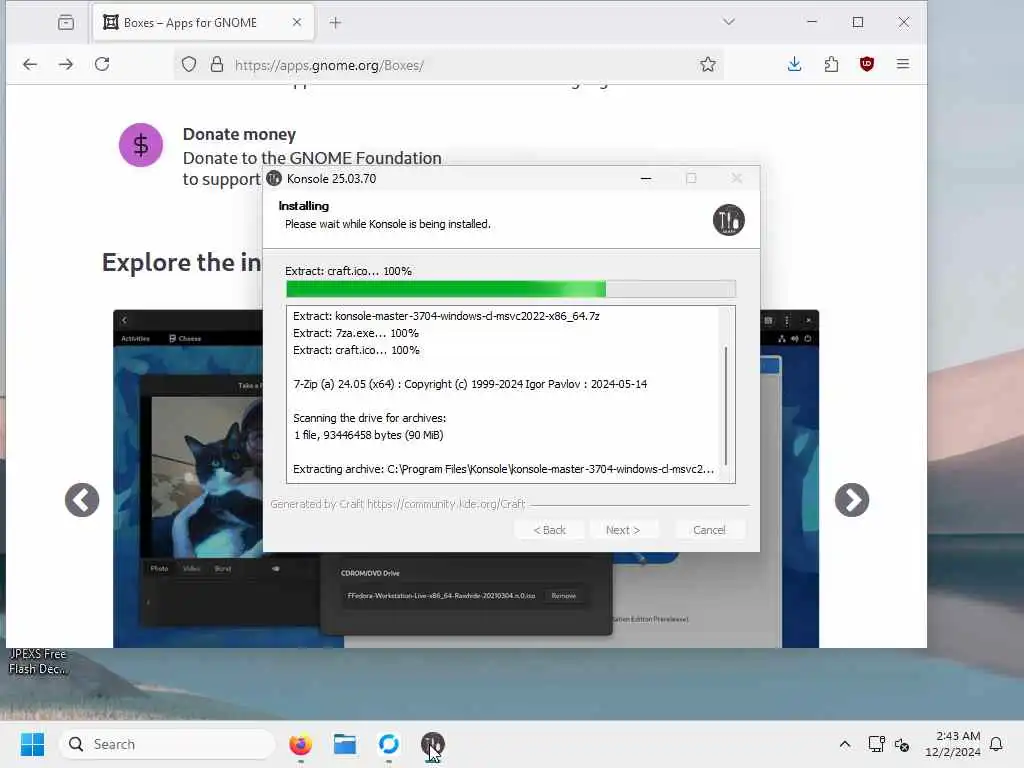Screen dimensions: 1024x768
Task: Show hidden system tray icons
Action: [x=844, y=744]
